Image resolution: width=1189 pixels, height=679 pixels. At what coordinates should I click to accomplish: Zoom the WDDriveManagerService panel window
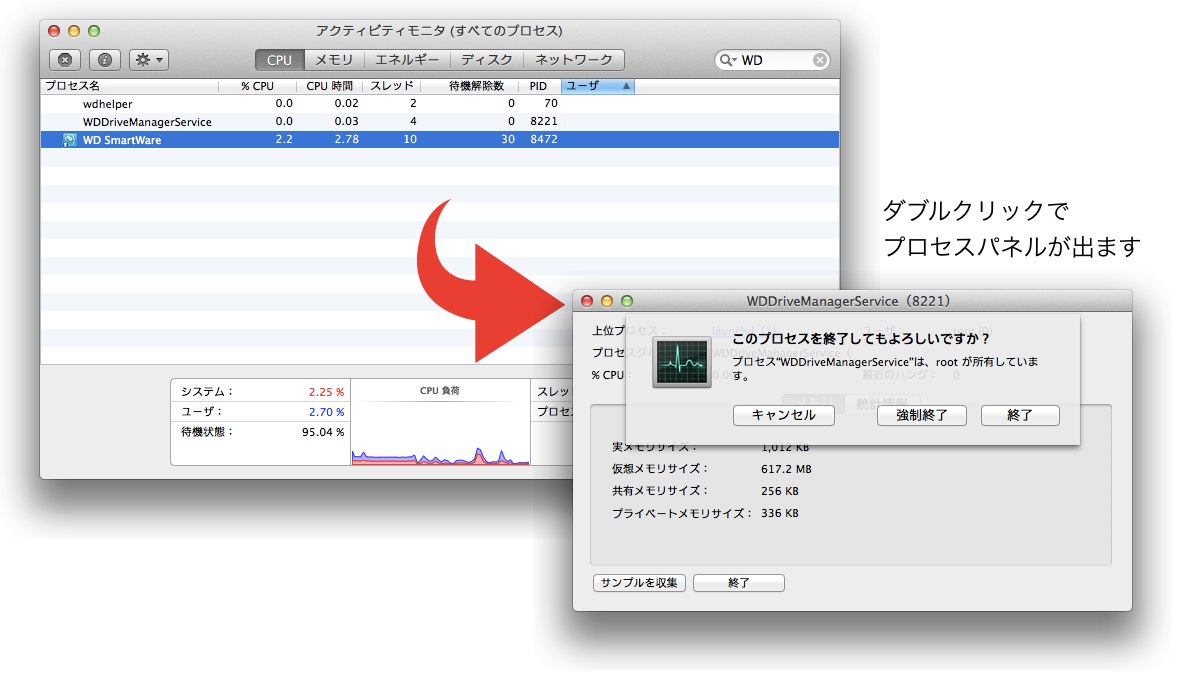[x=627, y=301]
